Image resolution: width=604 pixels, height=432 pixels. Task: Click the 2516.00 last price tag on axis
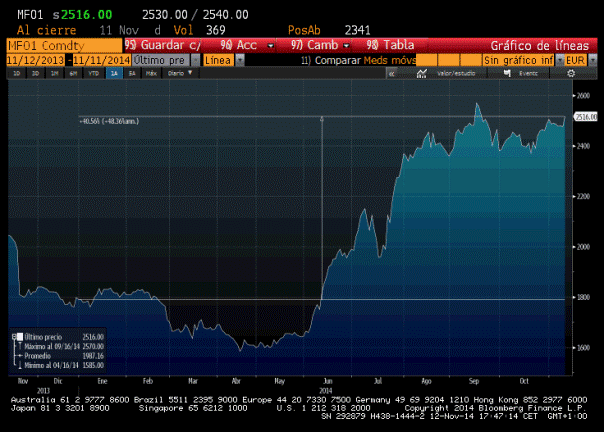586,117
